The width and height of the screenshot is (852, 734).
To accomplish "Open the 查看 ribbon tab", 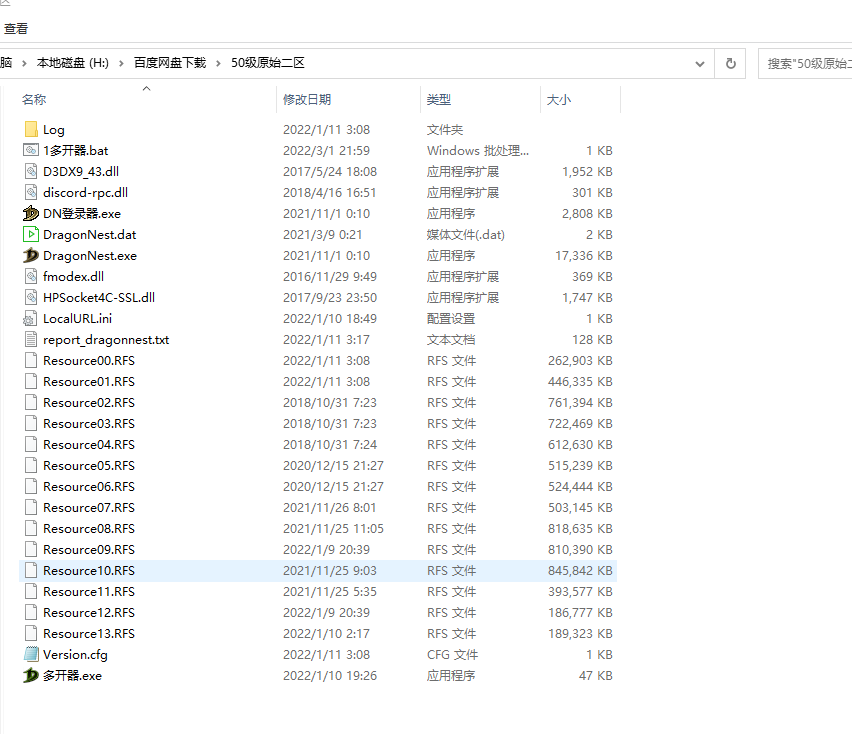I will (x=16, y=29).
